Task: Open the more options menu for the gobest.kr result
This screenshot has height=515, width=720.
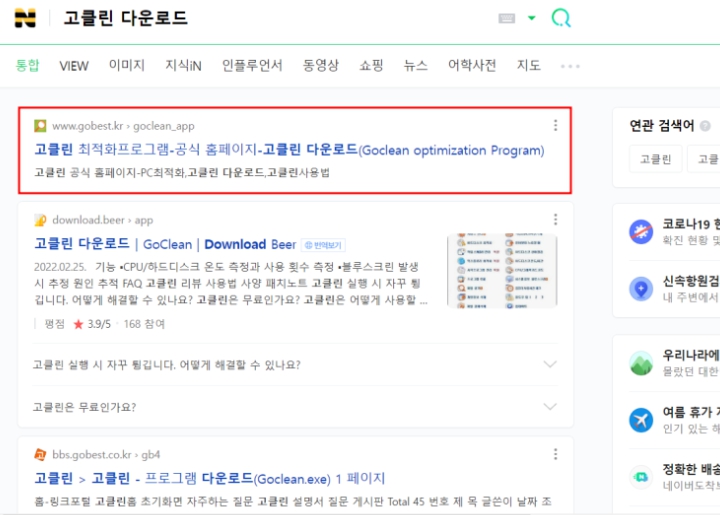Action: (556, 125)
